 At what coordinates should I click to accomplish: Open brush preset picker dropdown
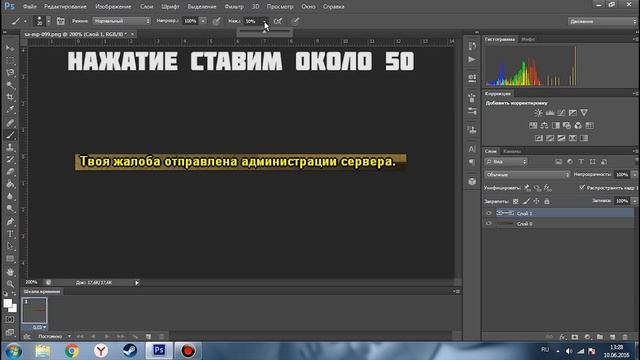click(x=49, y=21)
